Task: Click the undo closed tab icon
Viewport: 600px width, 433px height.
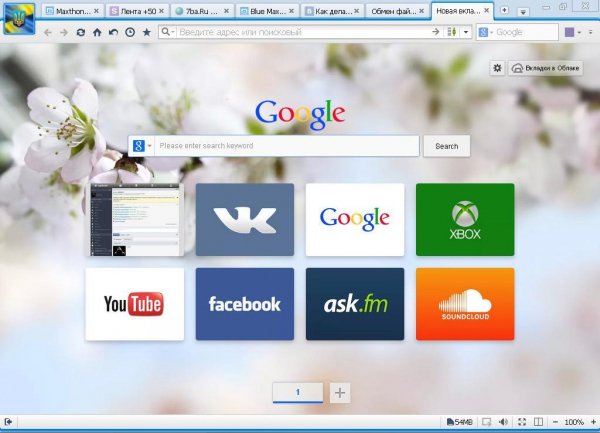Action: point(114,33)
